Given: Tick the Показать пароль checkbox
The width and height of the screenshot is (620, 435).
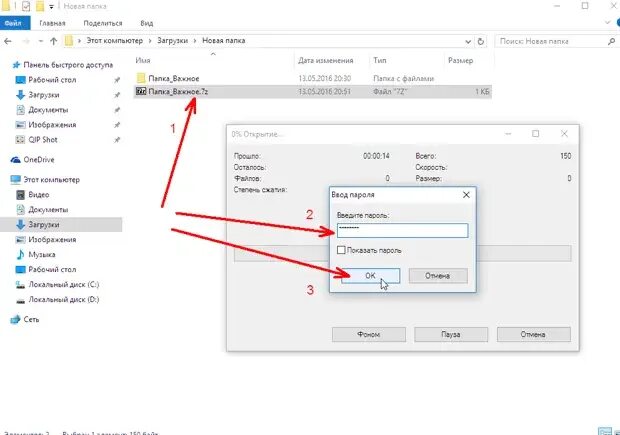Looking at the screenshot, I should 341,250.
